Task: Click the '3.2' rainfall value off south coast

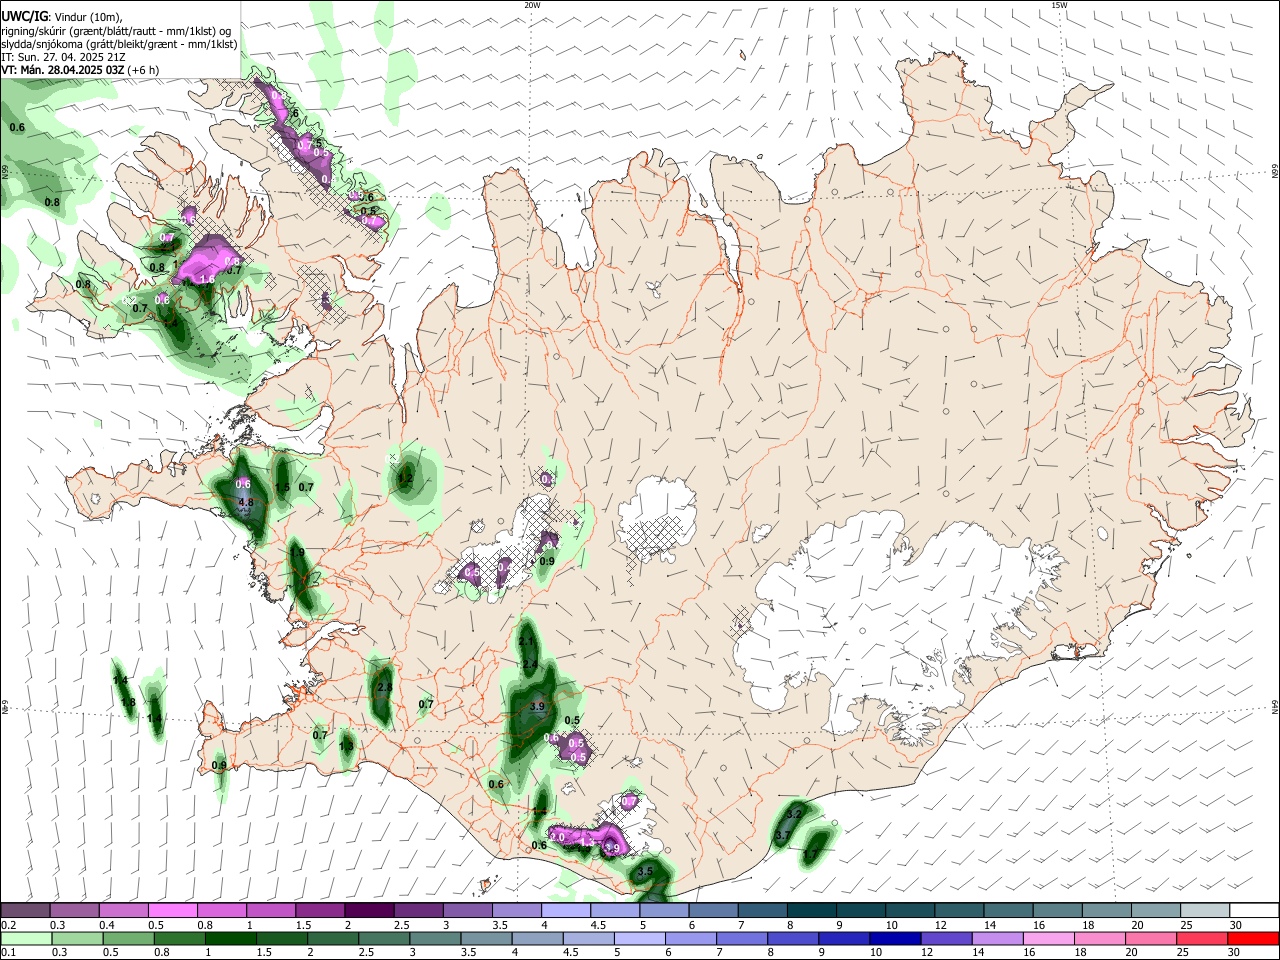Action: (796, 815)
